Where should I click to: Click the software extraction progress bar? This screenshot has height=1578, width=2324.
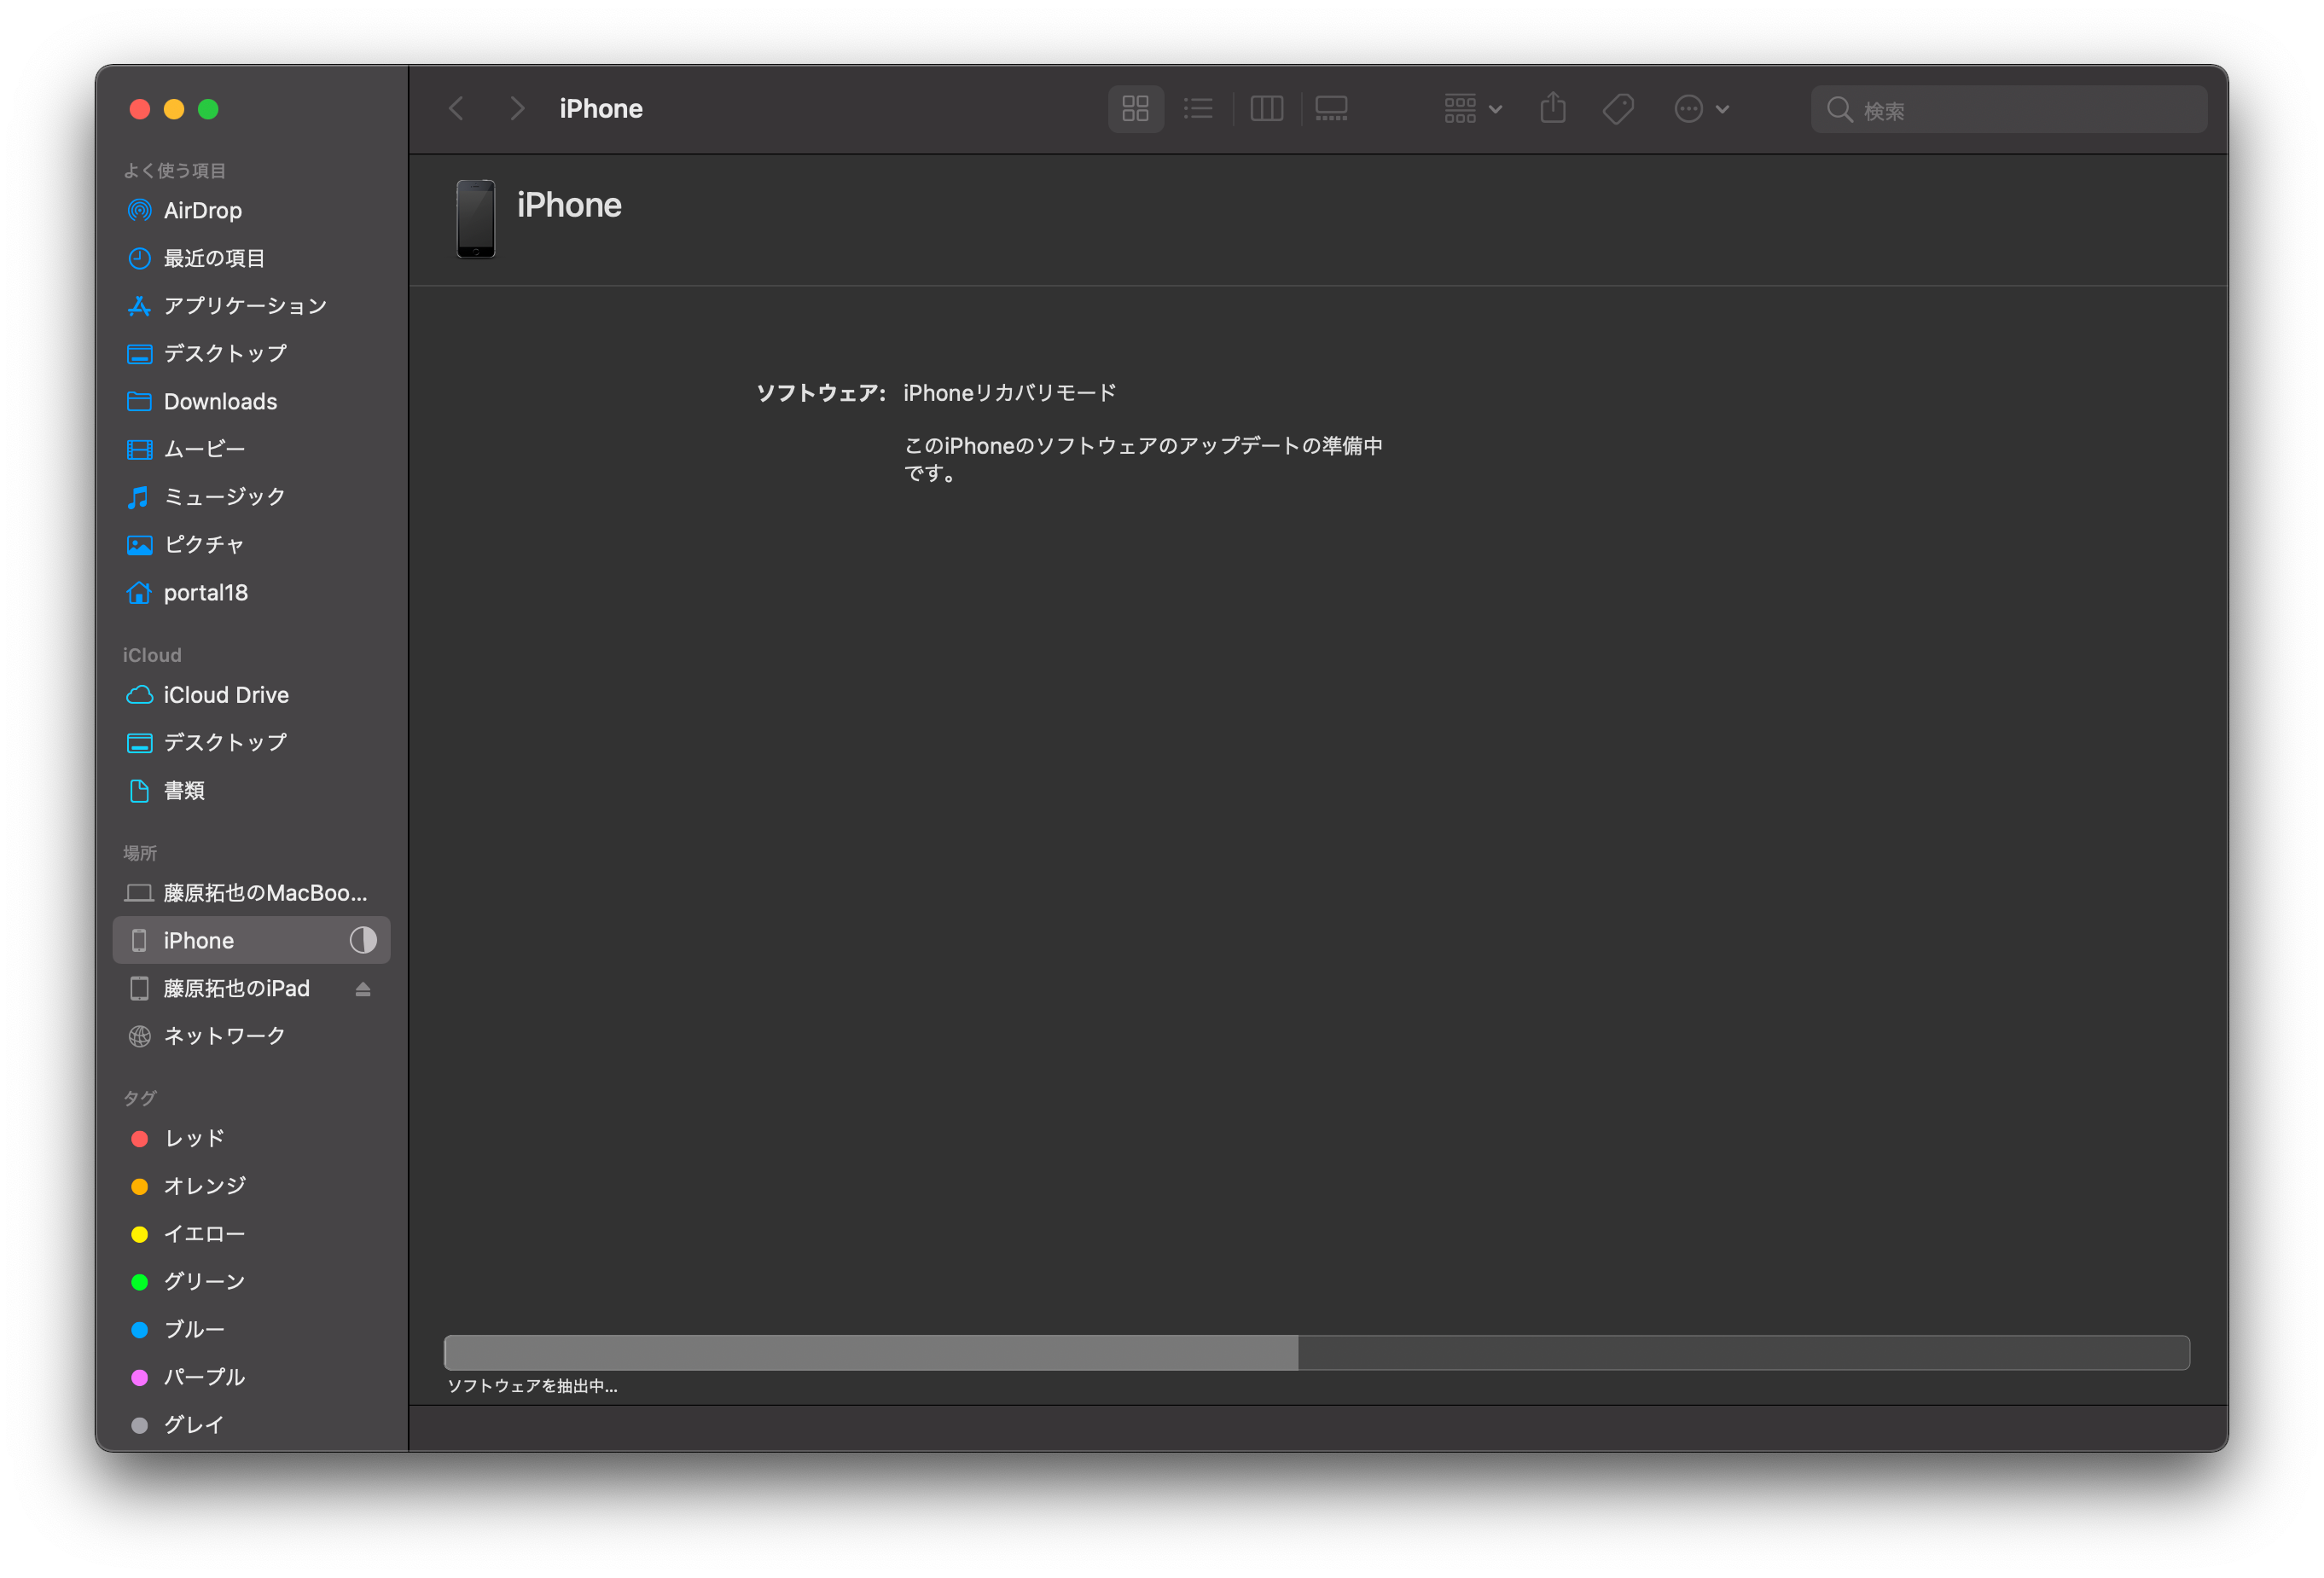click(1316, 1352)
